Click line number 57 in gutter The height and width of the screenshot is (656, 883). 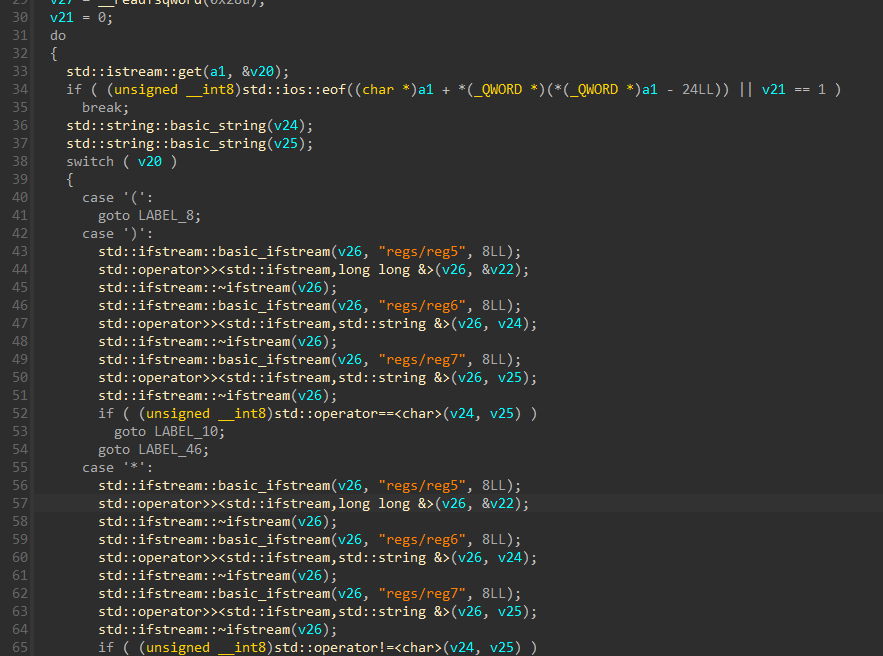20,504
